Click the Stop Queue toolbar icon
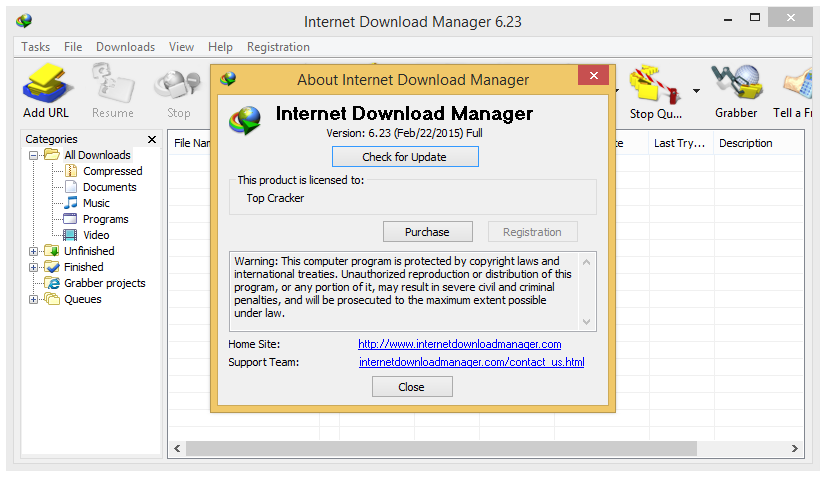 [x=655, y=84]
